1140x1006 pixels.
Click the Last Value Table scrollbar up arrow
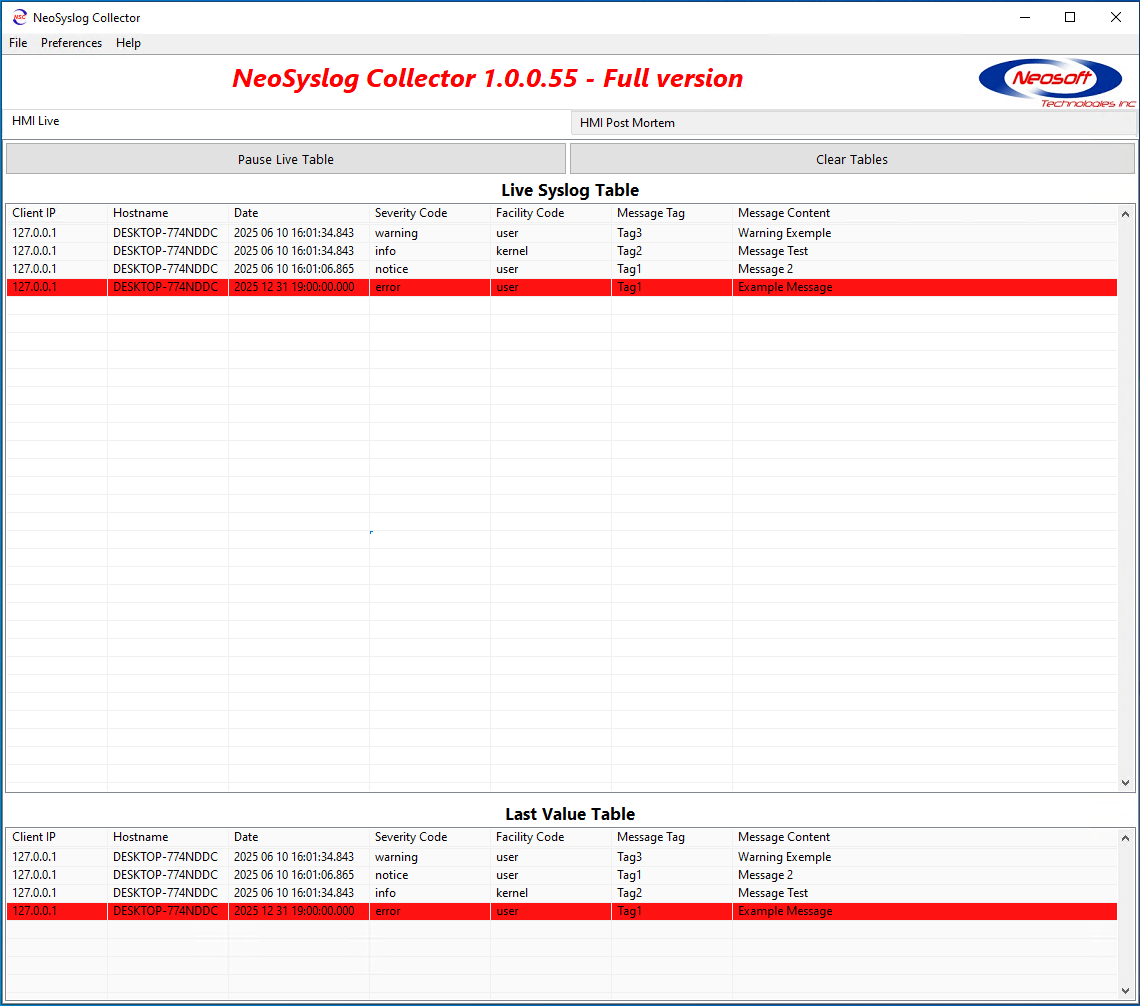pos(1125,837)
